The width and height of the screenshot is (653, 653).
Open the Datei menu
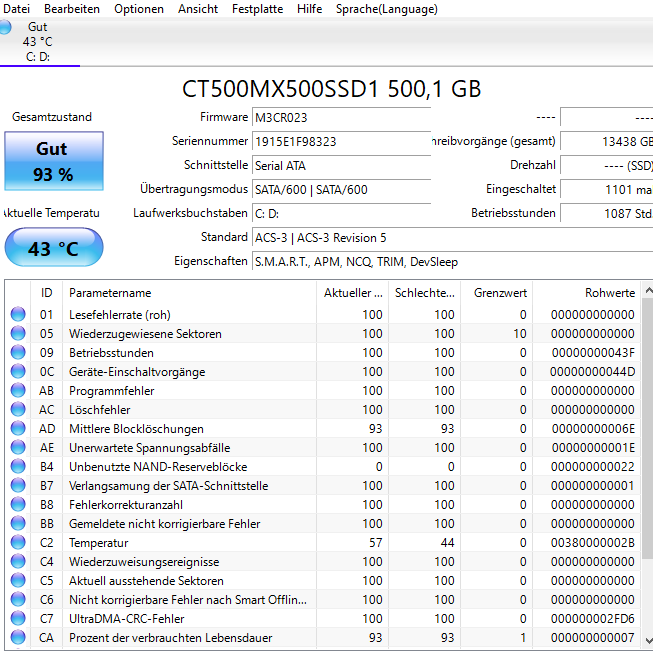pyautogui.click(x=16, y=9)
